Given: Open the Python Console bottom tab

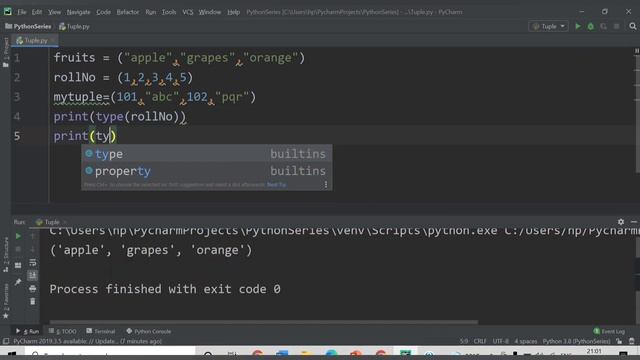Looking at the screenshot, I should tap(149, 331).
